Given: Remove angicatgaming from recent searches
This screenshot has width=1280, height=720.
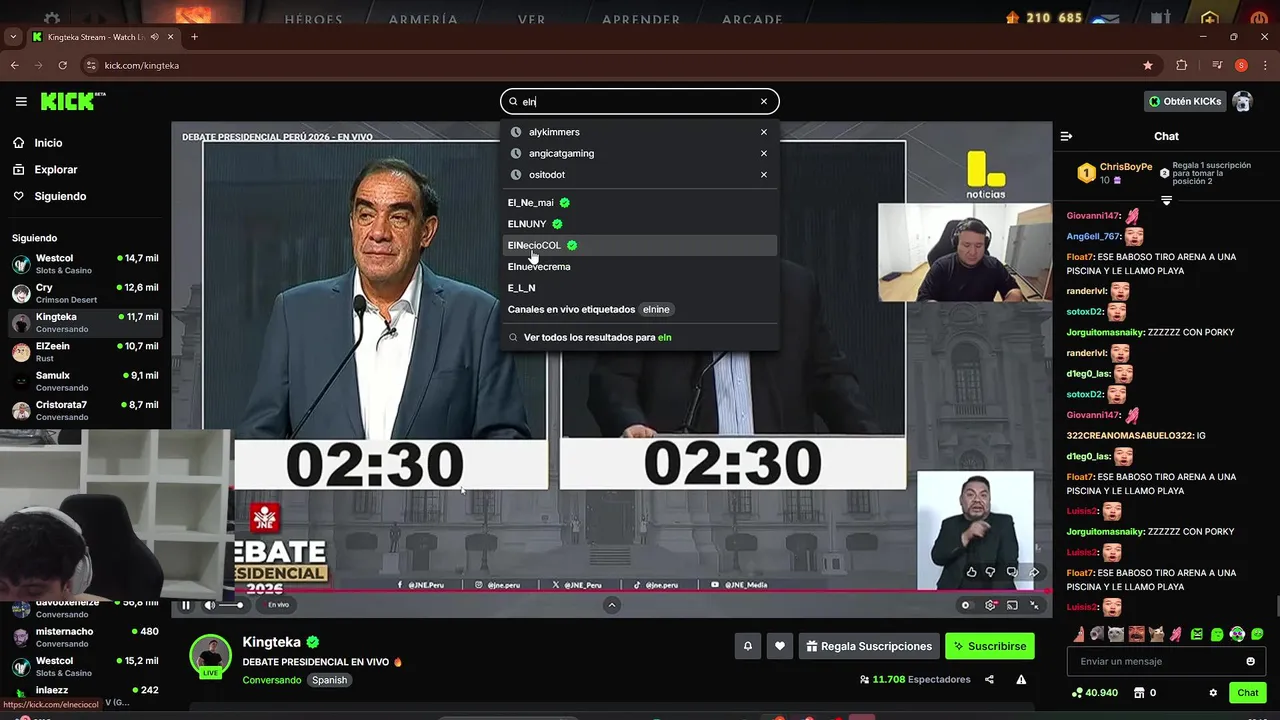Looking at the screenshot, I should (764, 153).
